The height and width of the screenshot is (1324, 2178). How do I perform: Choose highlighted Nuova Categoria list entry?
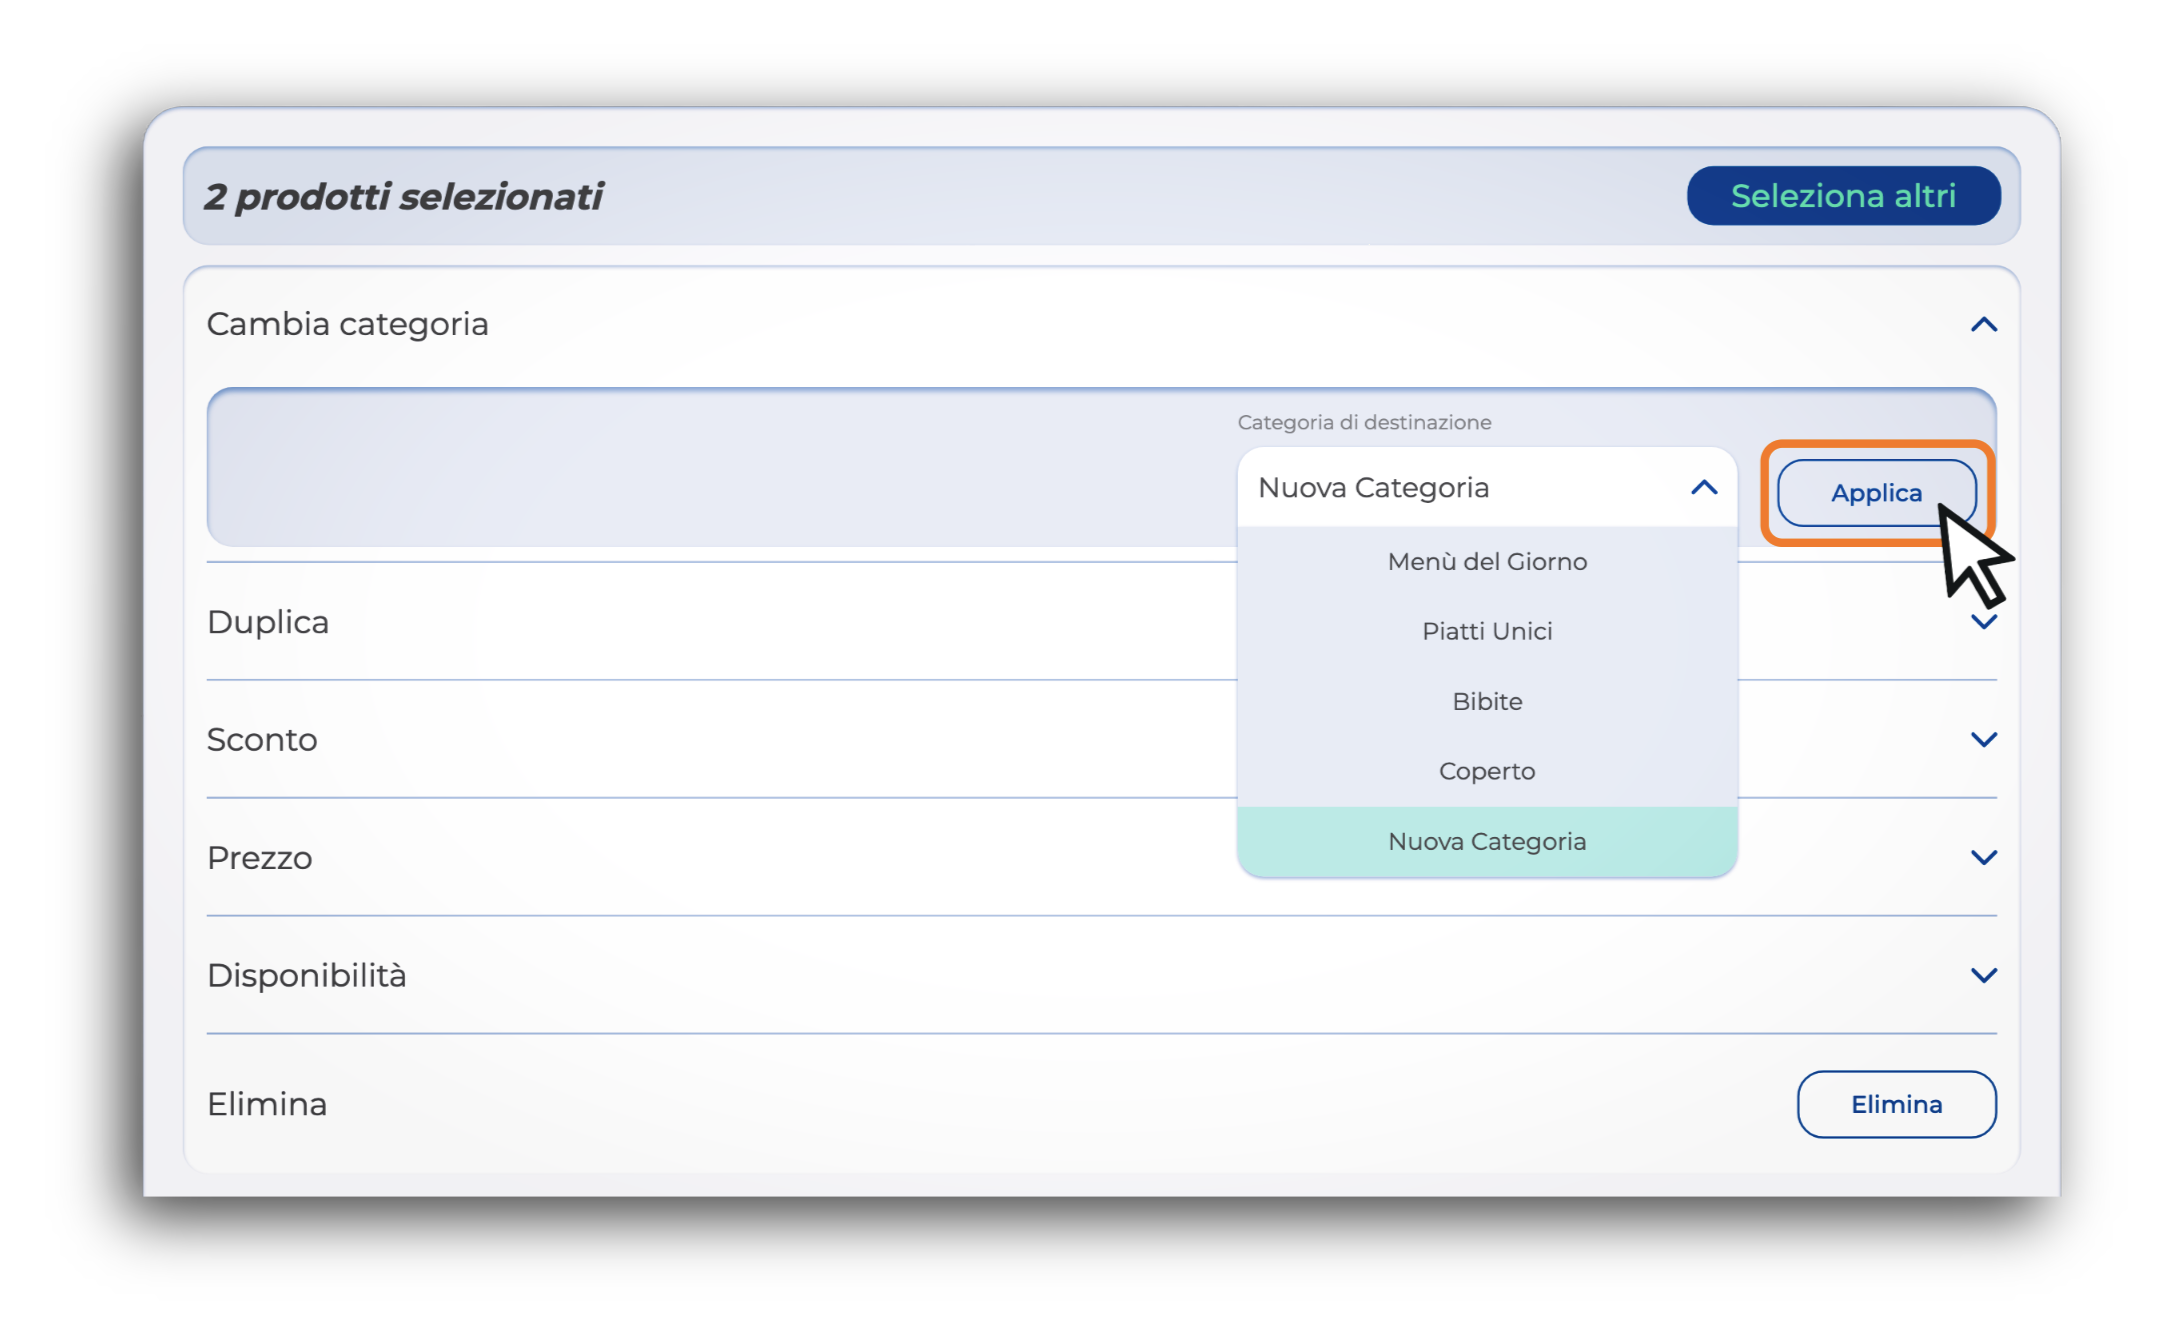coord(1486,842)
